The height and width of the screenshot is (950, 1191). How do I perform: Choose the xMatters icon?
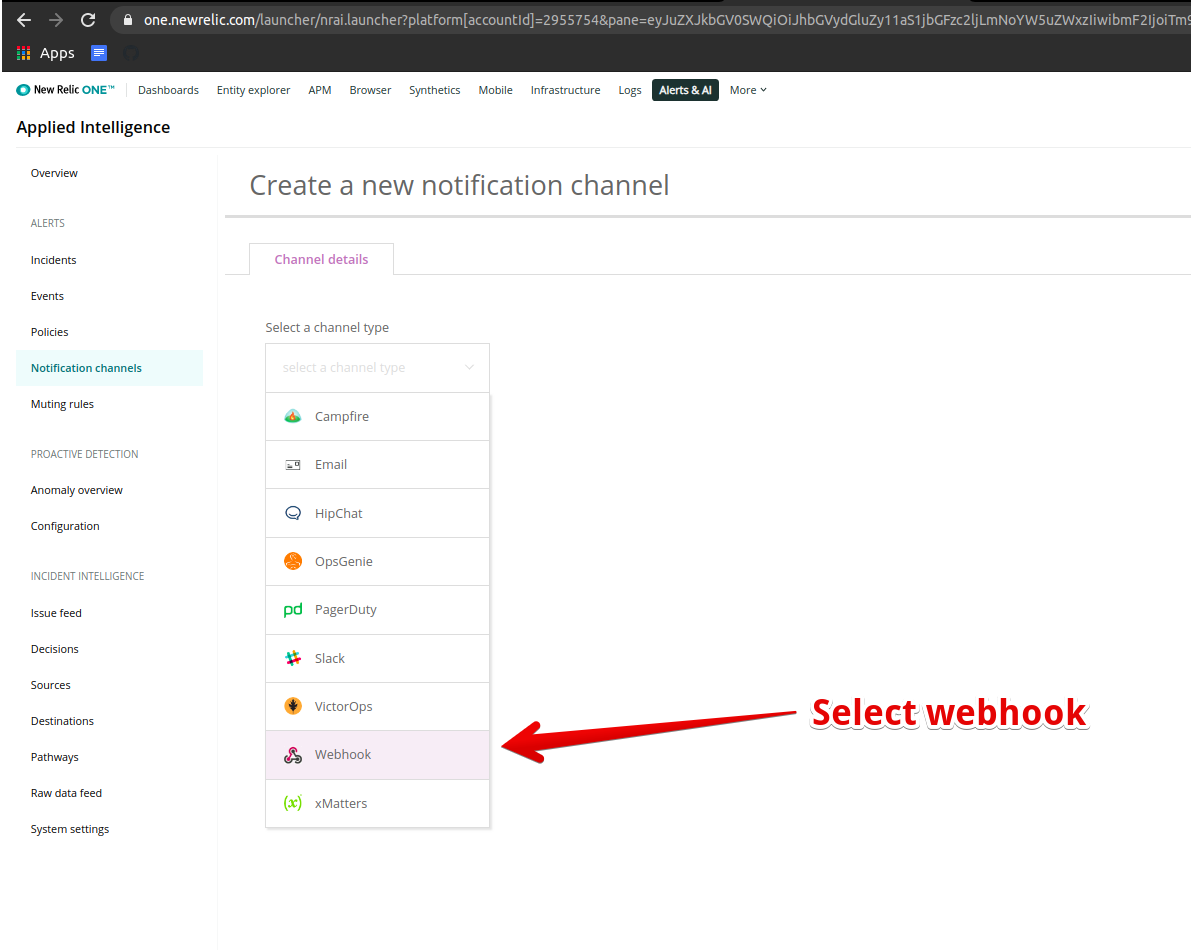click(x=292, y=803)
